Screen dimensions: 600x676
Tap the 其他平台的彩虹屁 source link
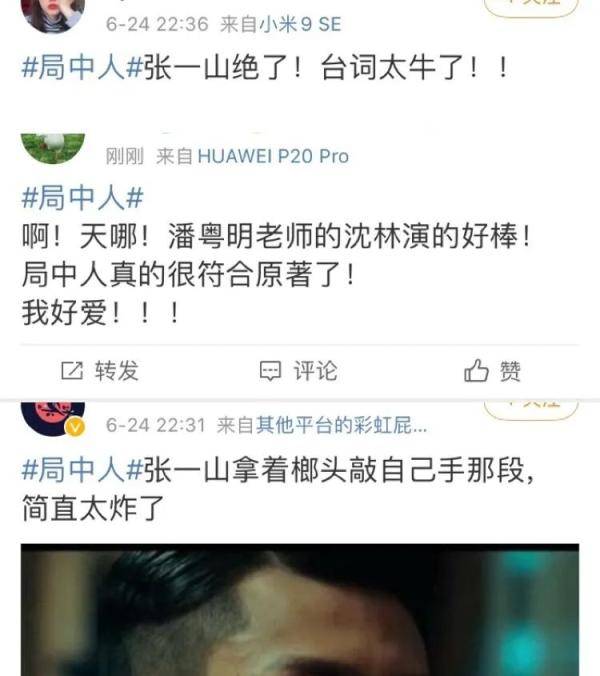341,426
